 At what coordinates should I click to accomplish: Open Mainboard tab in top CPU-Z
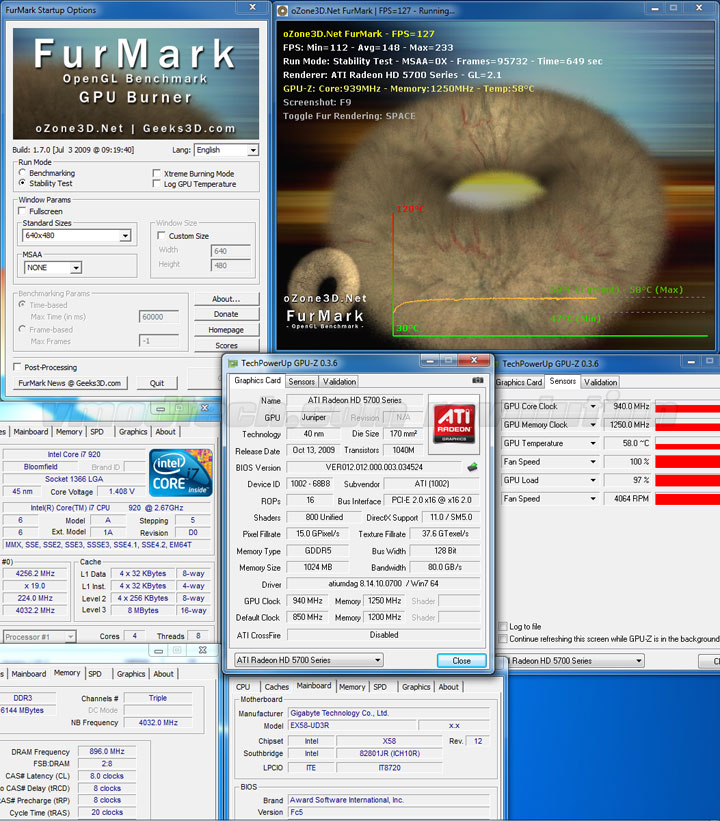[x=31, y=431]
